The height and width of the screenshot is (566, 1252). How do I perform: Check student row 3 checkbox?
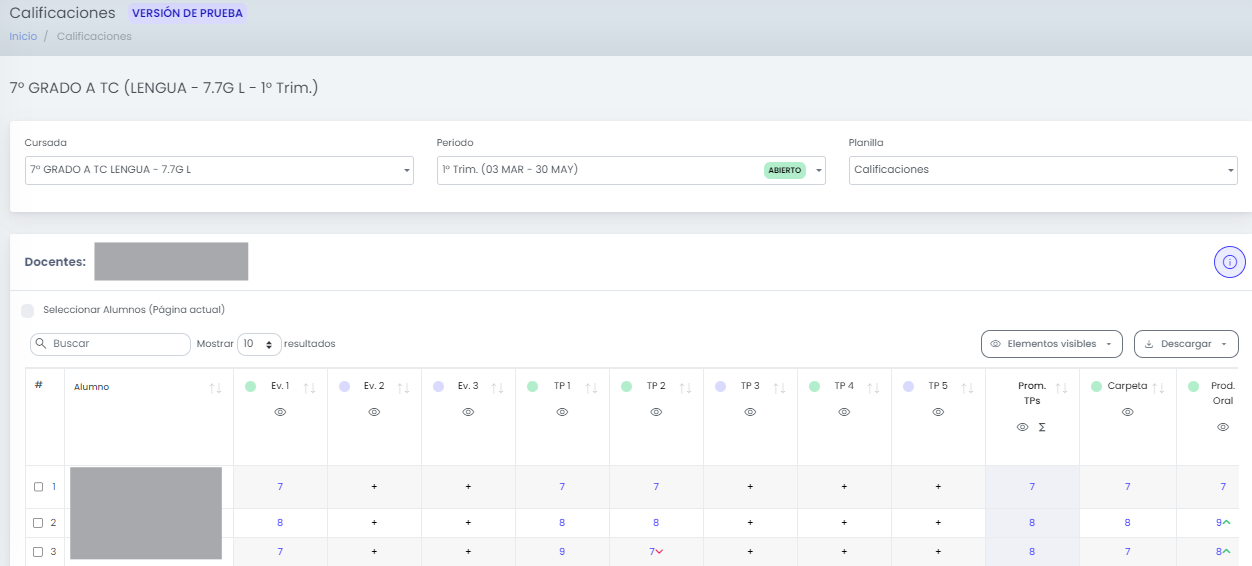pyautogui.click(x=39, y=552)
